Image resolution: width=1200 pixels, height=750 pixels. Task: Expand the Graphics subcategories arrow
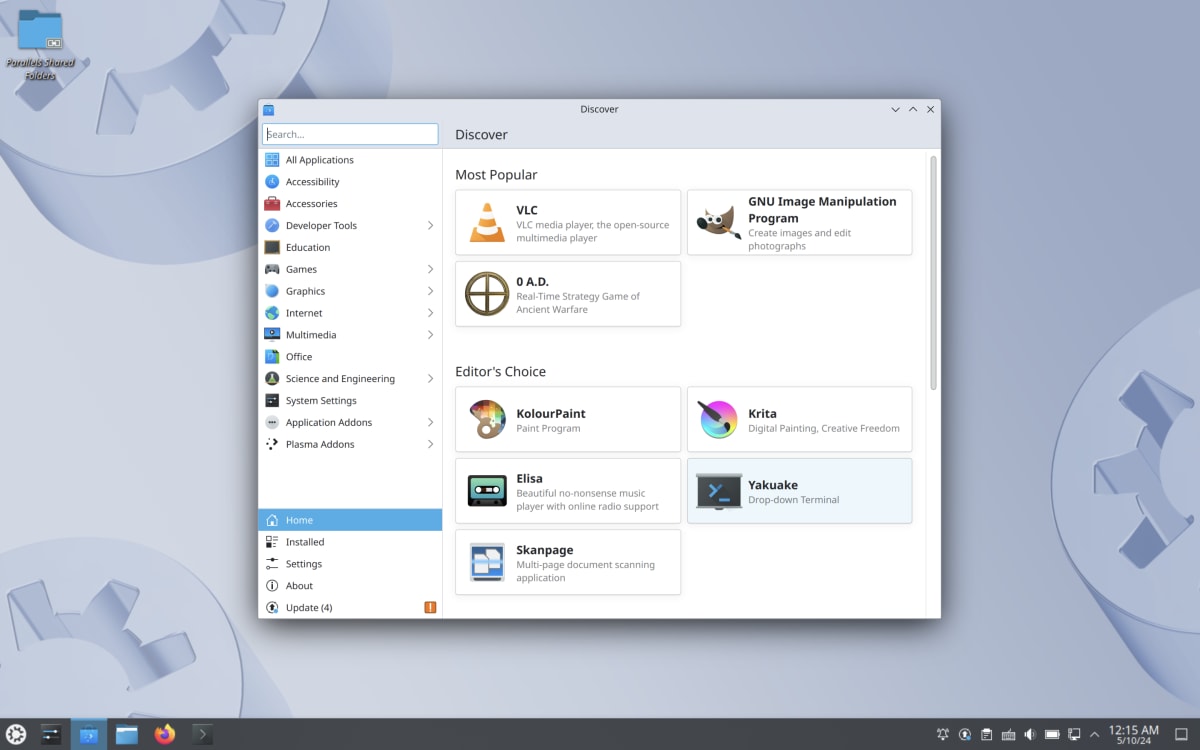click(430, 291)
